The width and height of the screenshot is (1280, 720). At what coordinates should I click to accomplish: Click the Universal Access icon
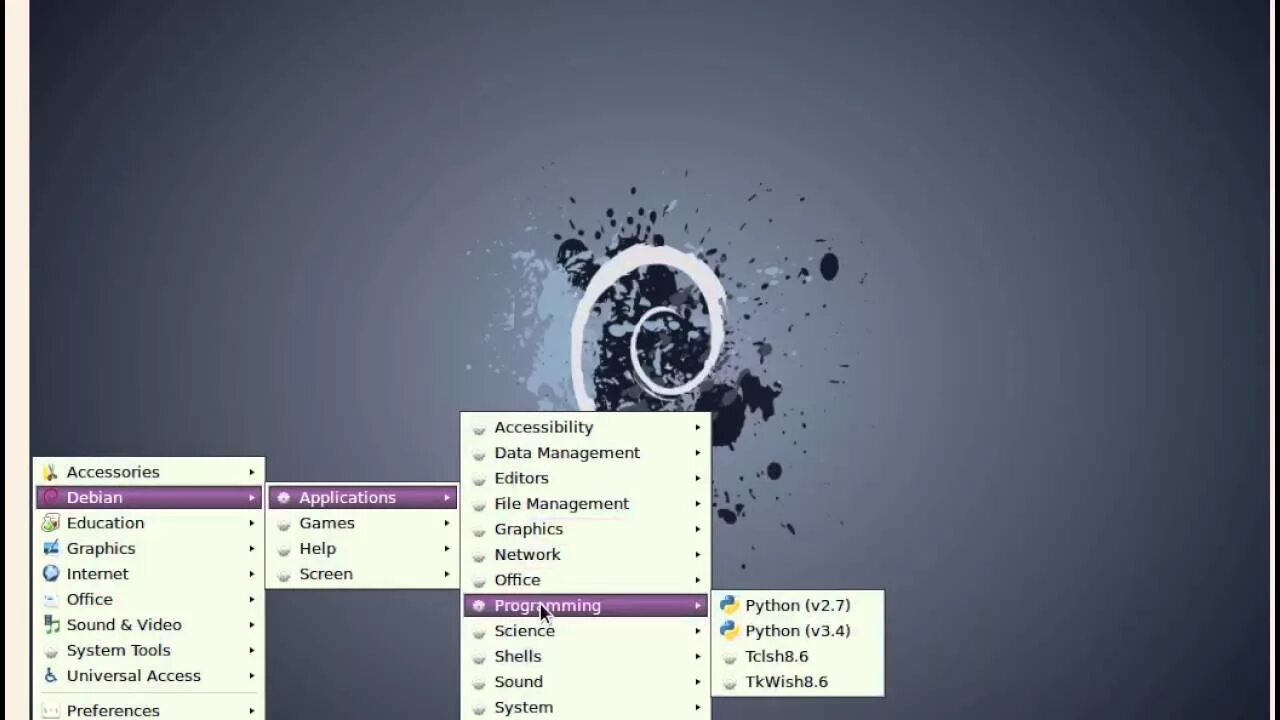[x=50, y=676]
